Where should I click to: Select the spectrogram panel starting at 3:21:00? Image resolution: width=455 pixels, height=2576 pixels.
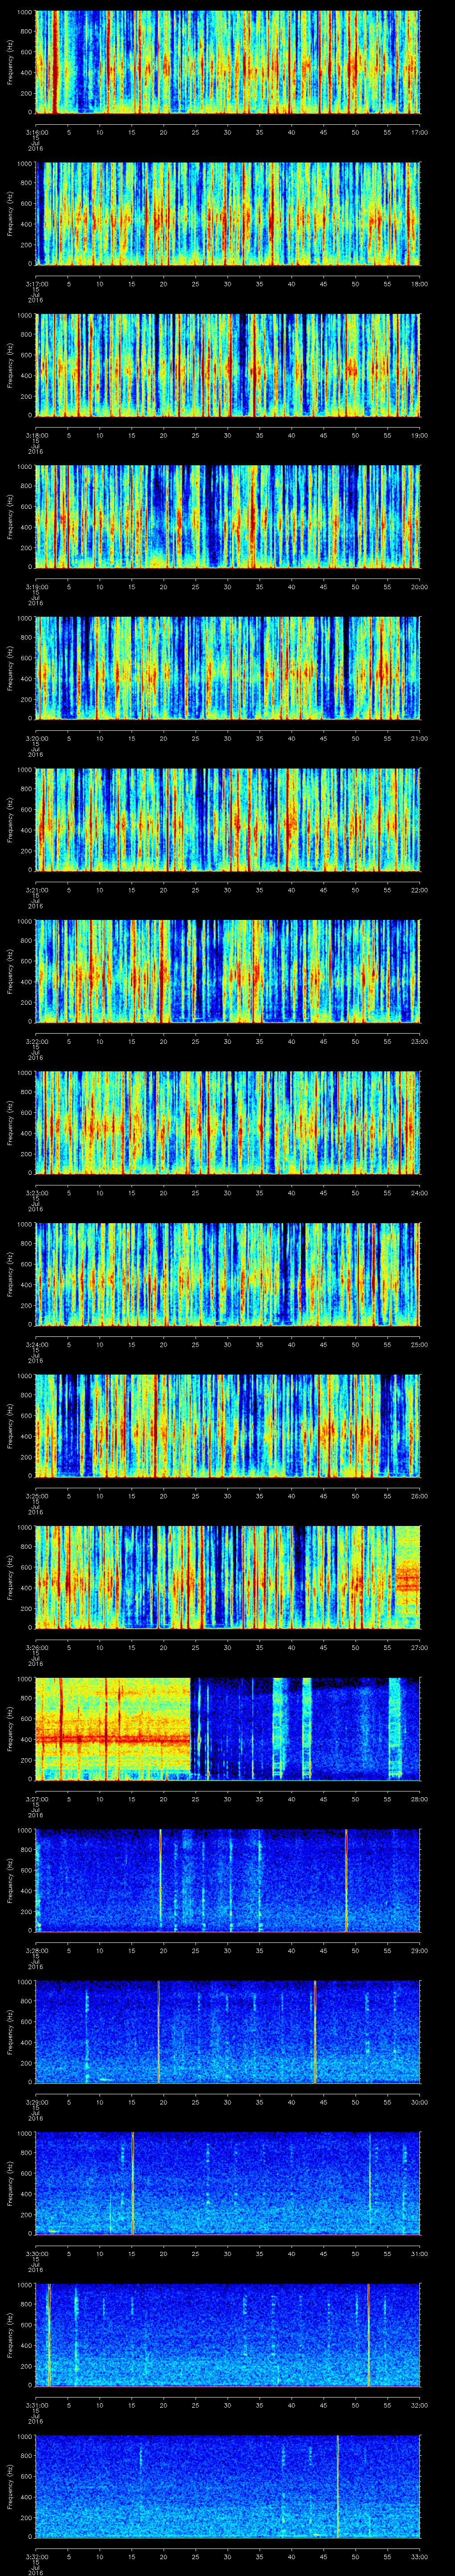(228, 819)
